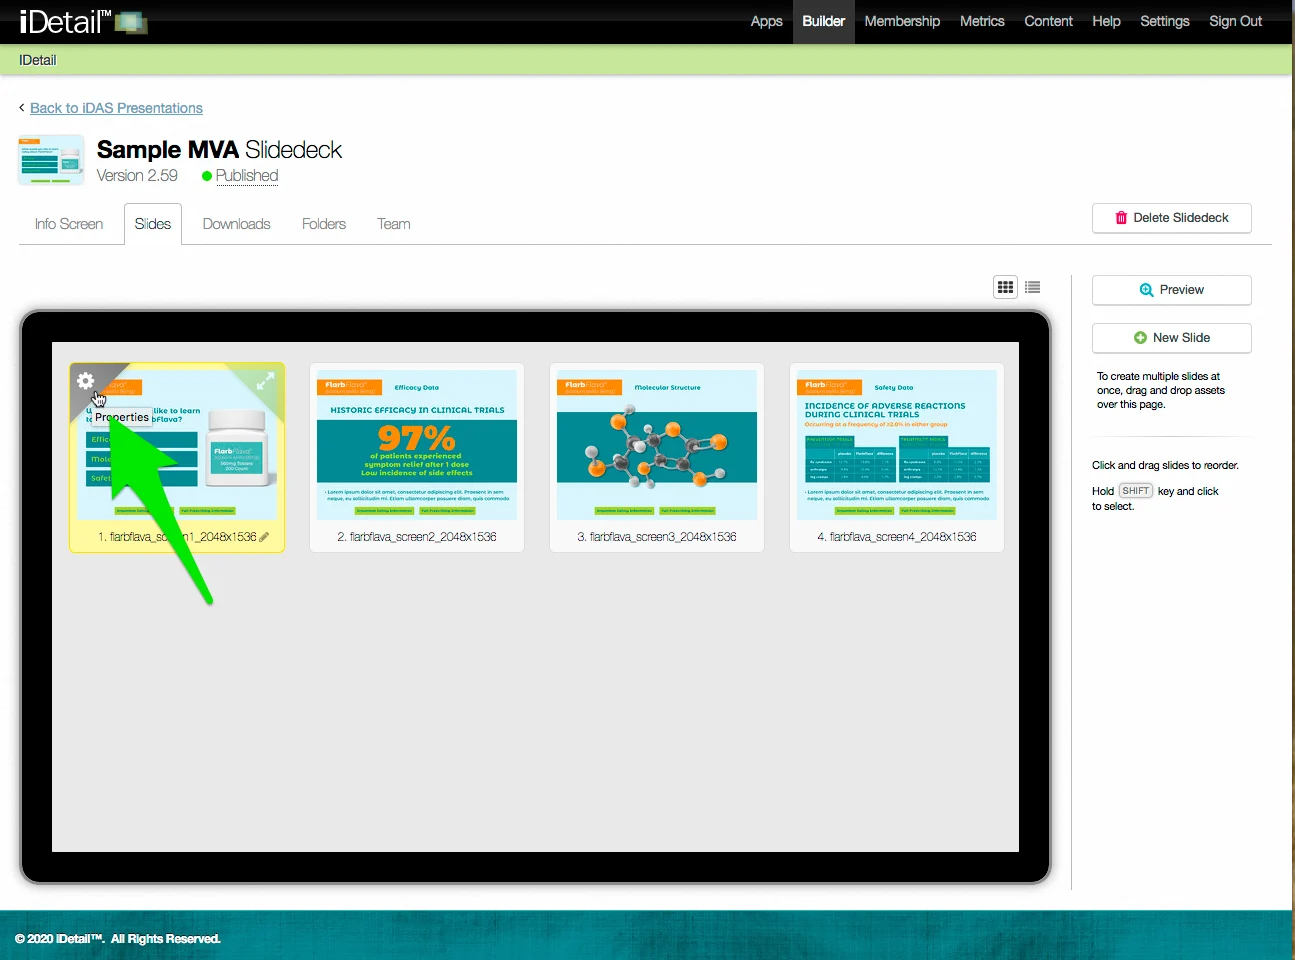The height and width of the screenshot is (960, 1295).
Task: Open the Apps menu
Action: pyautogui.click(x=766, y=21)
